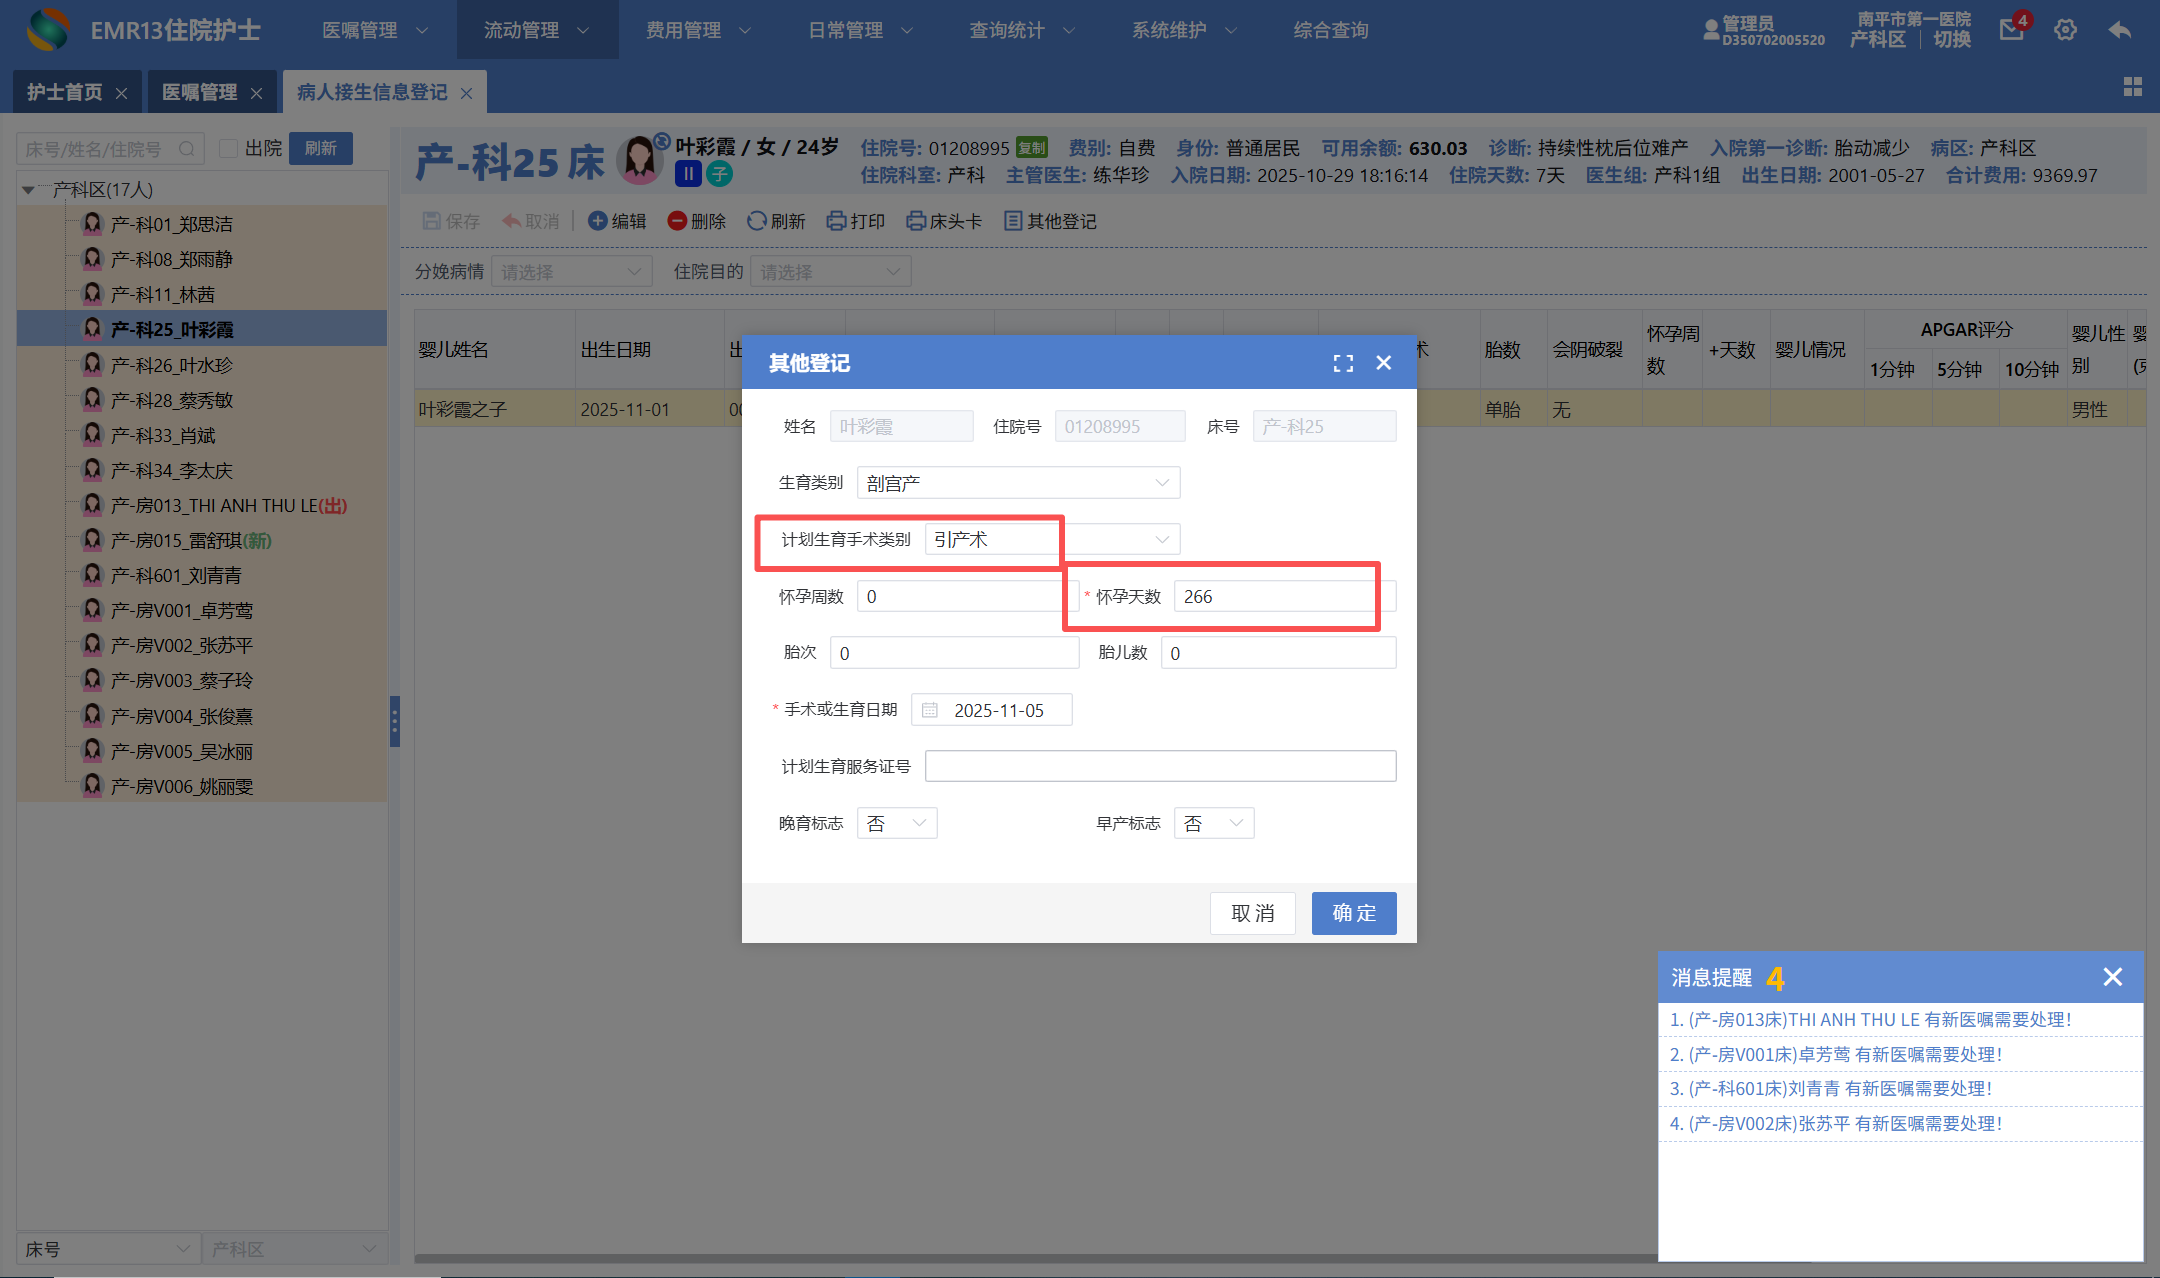Open the settings gear icon

2065,30
